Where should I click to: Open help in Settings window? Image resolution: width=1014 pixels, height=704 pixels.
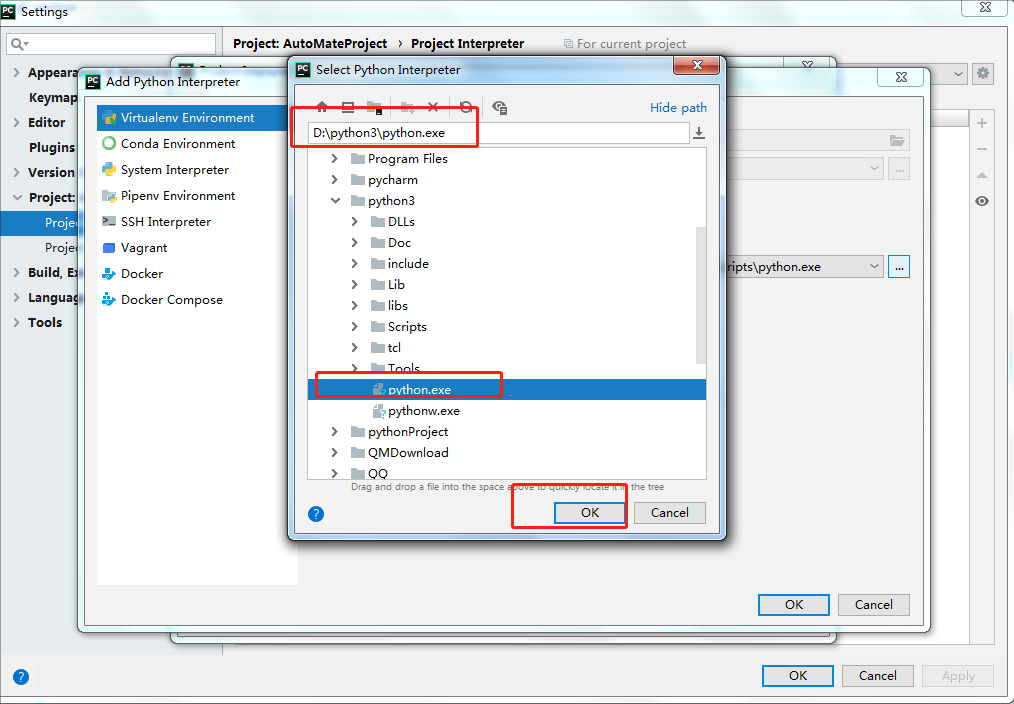[x=21, y=677]
